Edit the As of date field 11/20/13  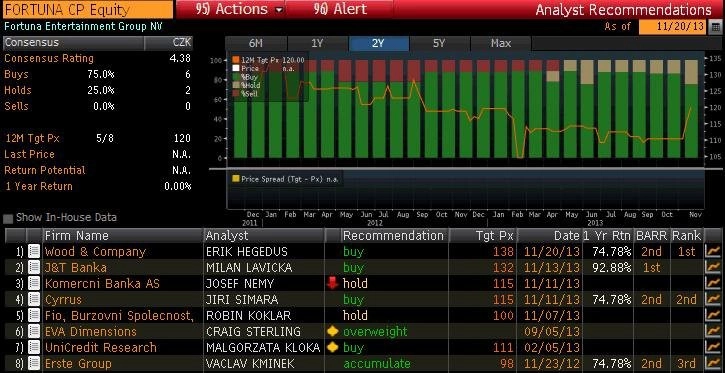tap(673, 26)
